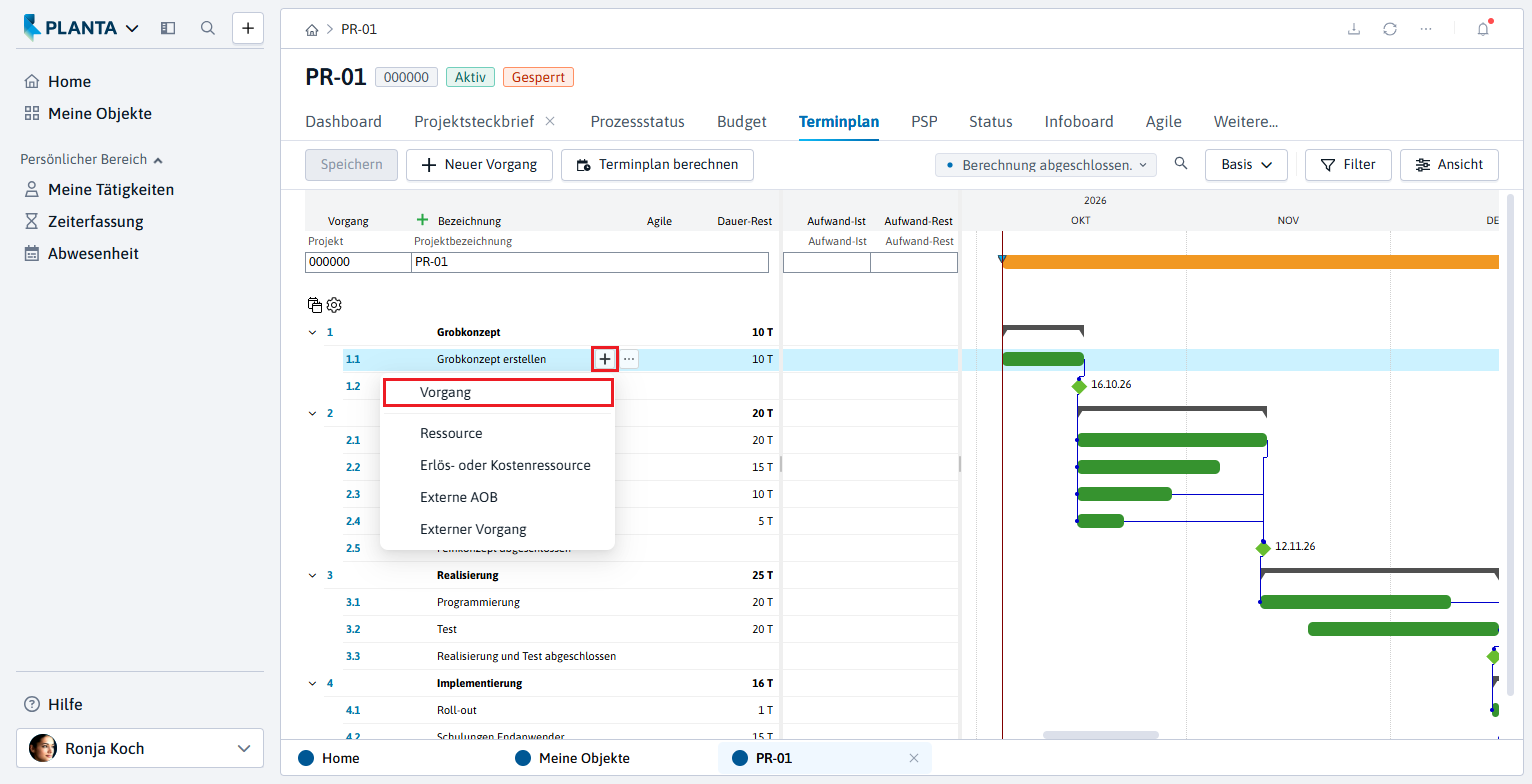Choose Ressource in the popup menu
Screen dimensions: 1532x784
(451, 433)
